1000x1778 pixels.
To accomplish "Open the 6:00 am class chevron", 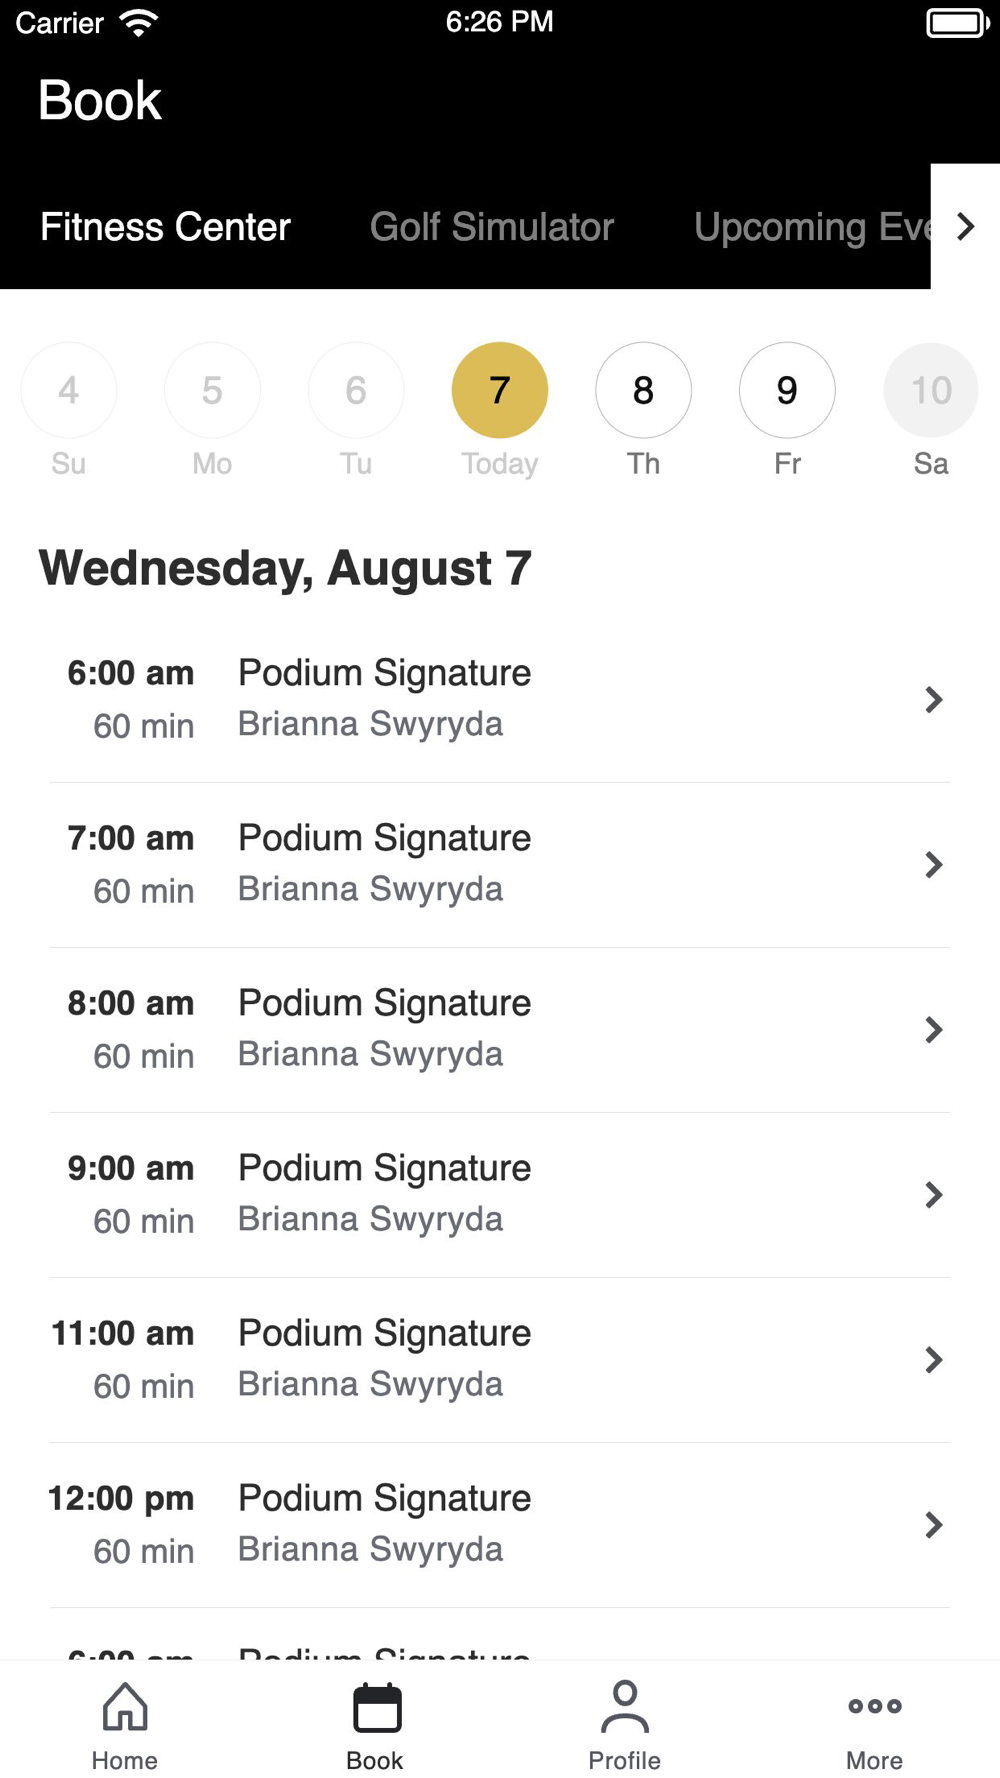I will [x=933, y=700].
